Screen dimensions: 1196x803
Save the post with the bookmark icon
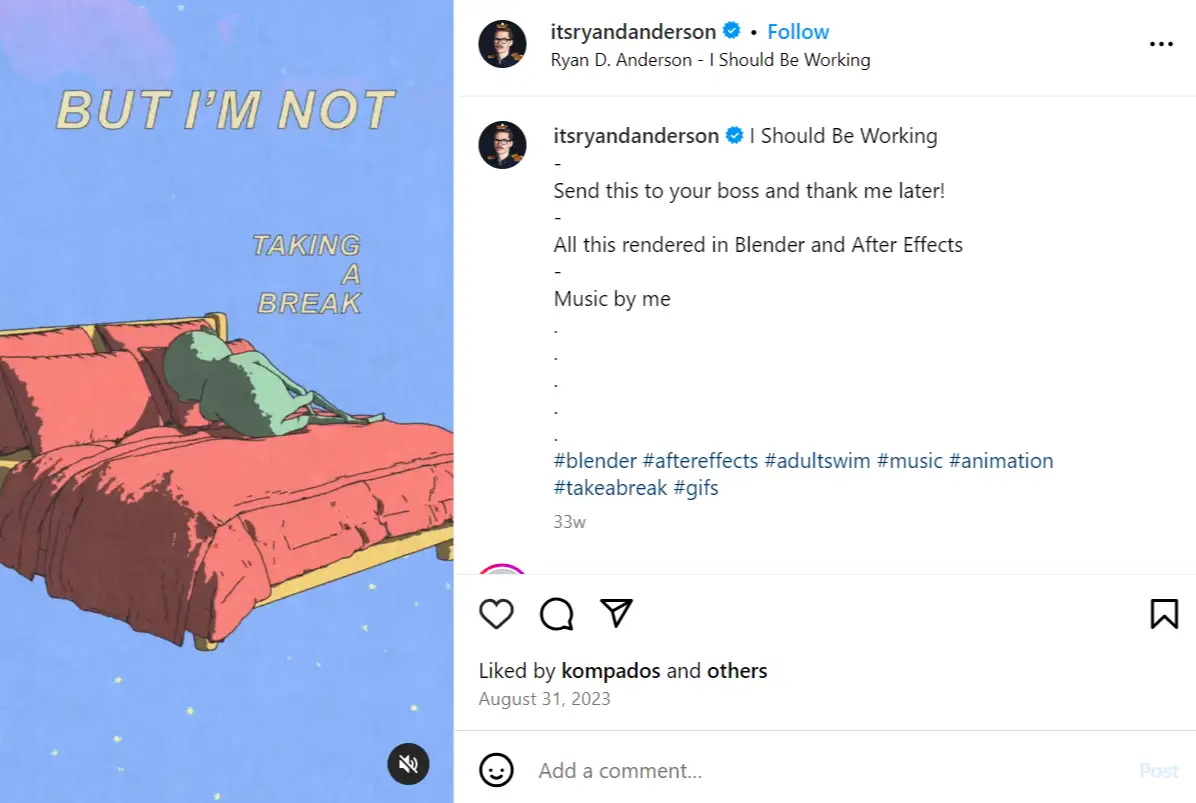pos(1164,614)
